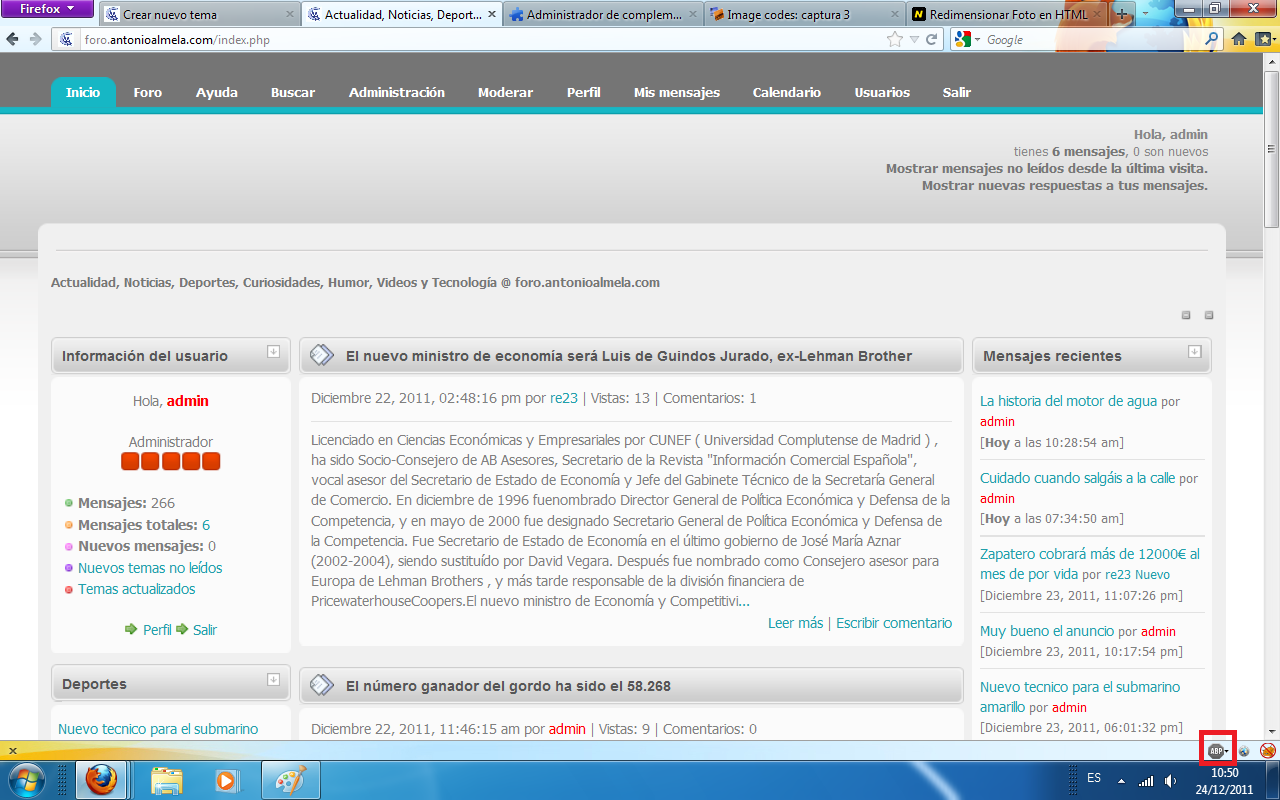The height and width of the screenshot is (800, 1280).
Task: Open Mostrar mensajes no leídos link
Action: 1047,168
